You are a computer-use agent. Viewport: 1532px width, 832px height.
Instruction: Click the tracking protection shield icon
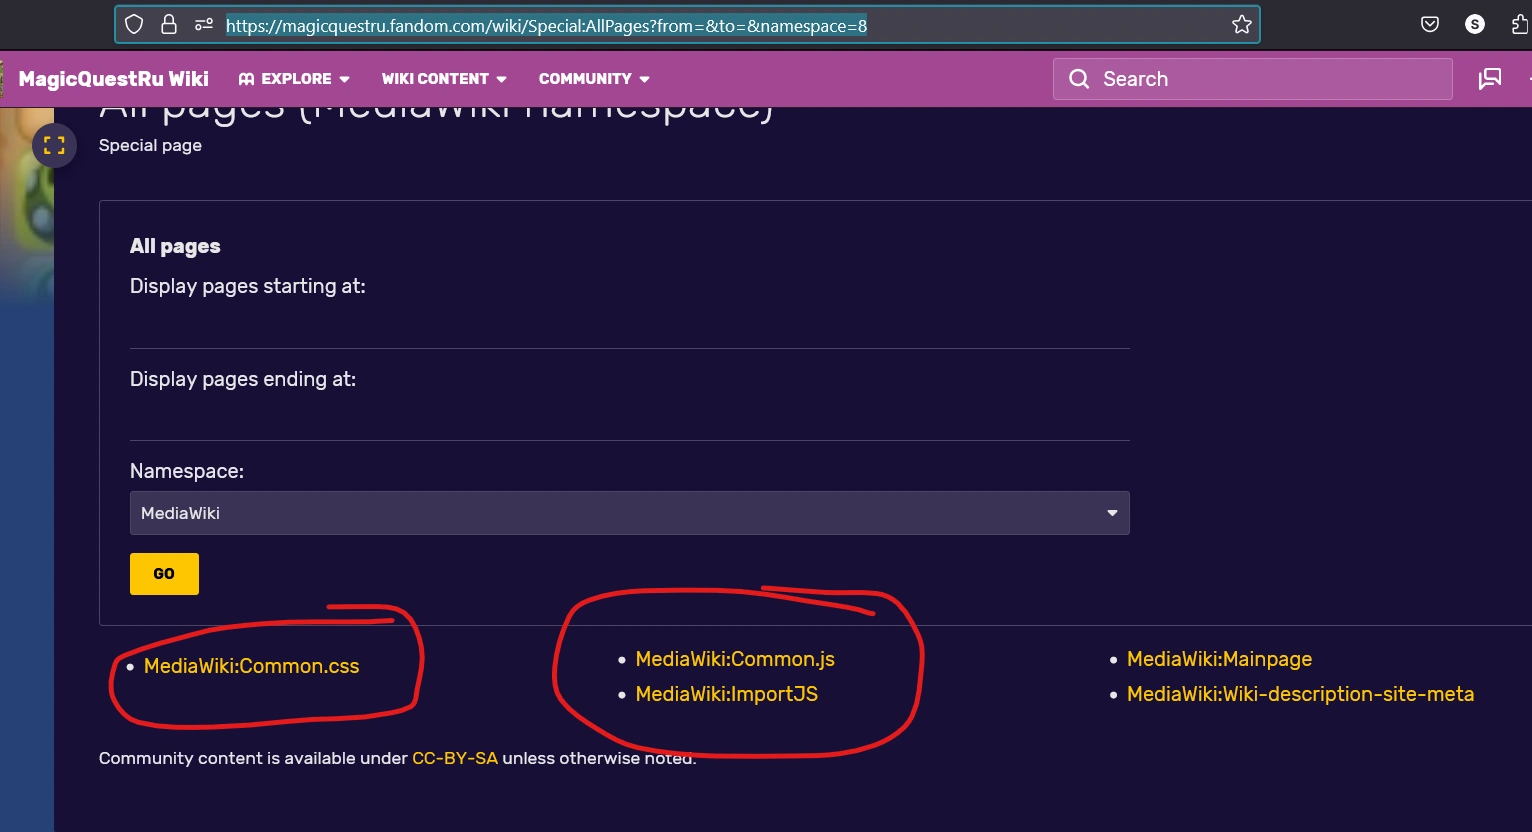135,25
